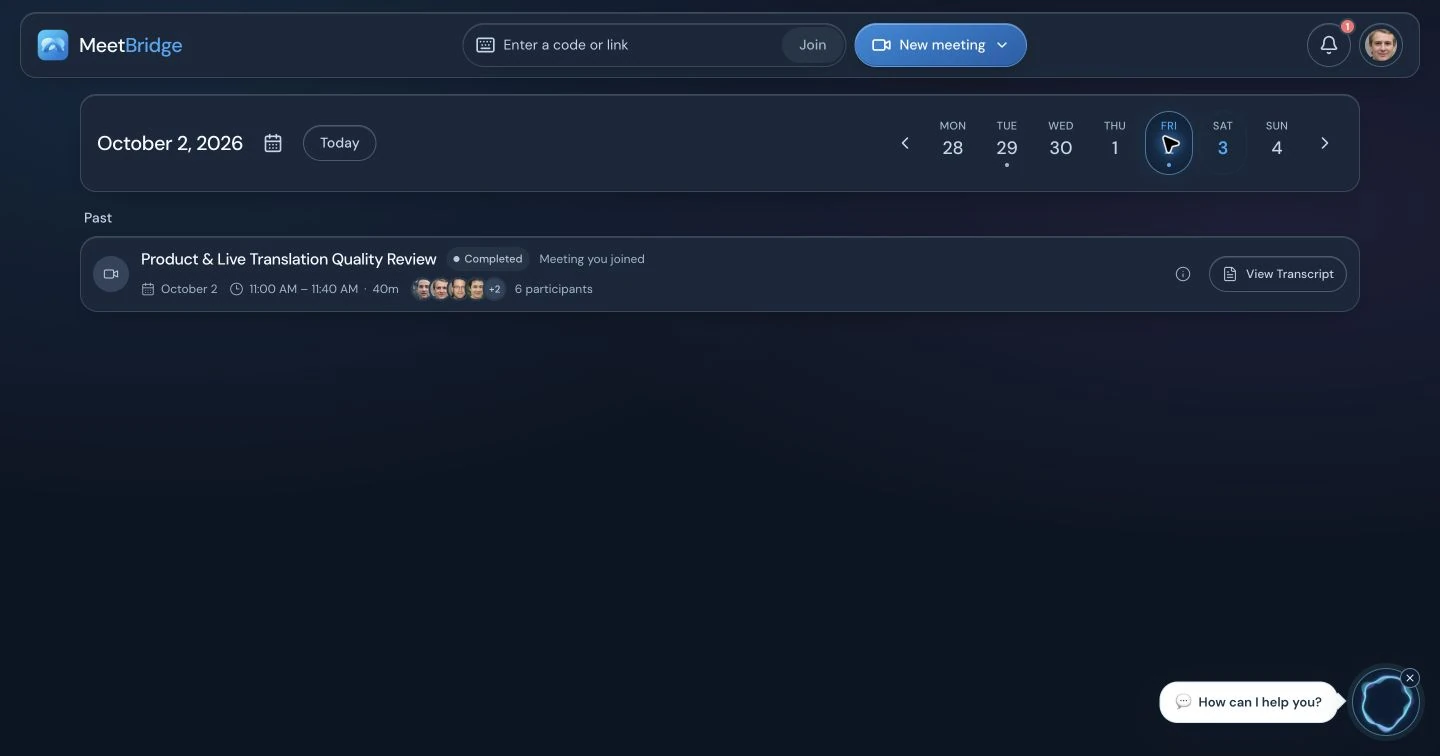
Task: Open meeting info icon
Action: coord(1183,274)
